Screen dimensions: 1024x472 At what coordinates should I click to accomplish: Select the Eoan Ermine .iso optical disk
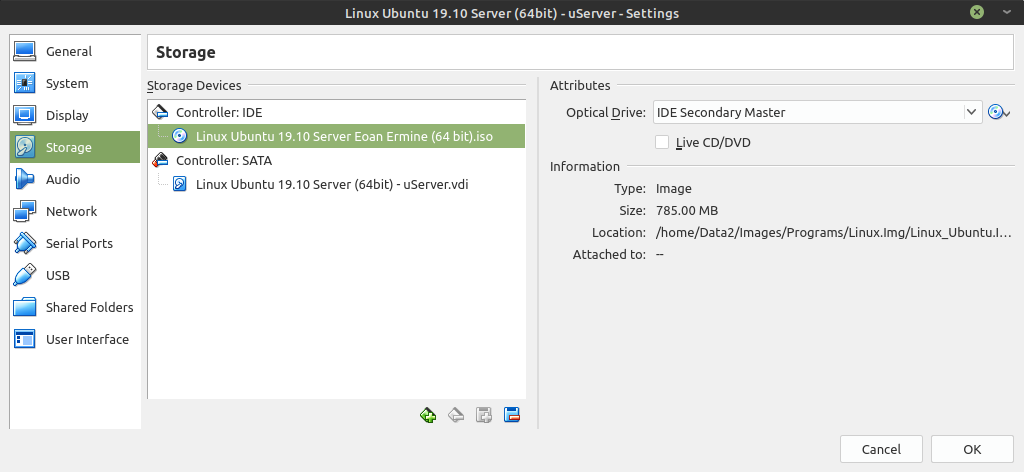[336, 136]
